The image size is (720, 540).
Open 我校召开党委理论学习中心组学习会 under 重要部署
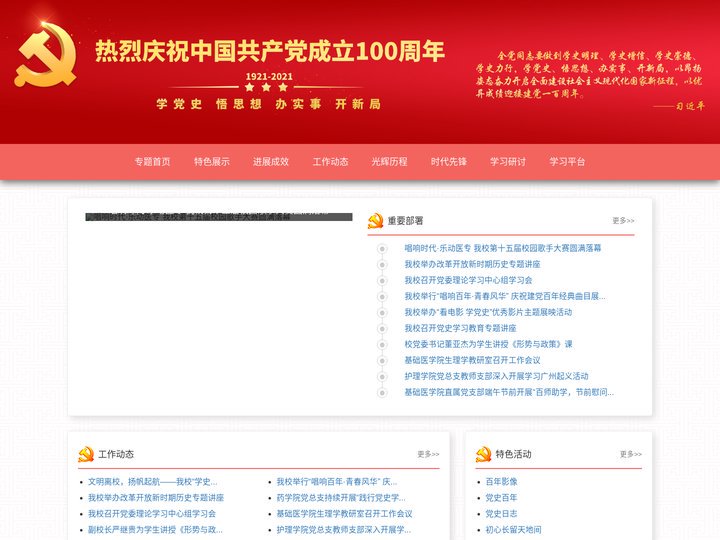pyautogui.click(x=468, y=280)
